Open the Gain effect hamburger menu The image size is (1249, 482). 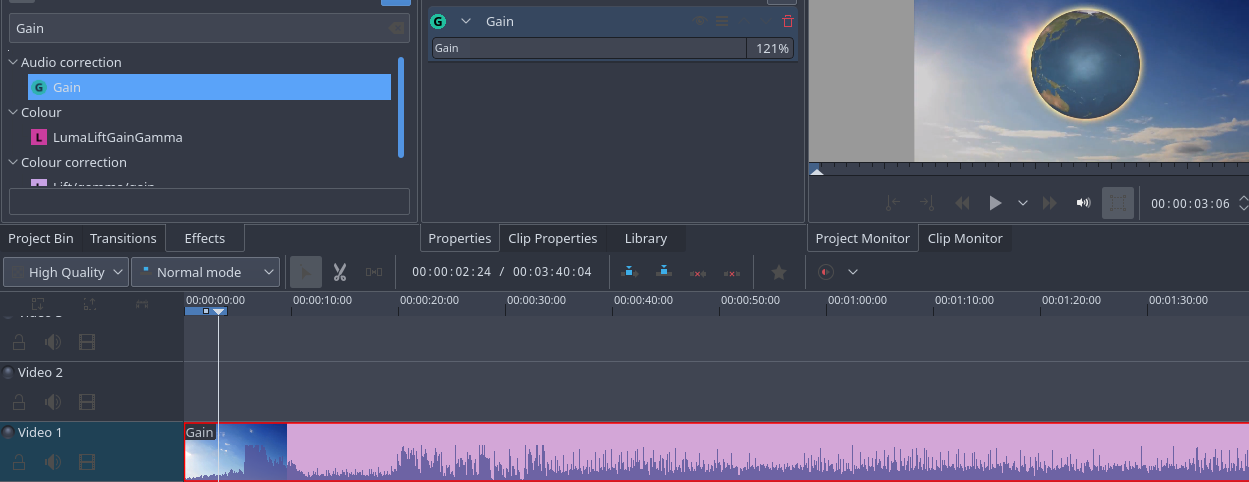tap(722, 21)
